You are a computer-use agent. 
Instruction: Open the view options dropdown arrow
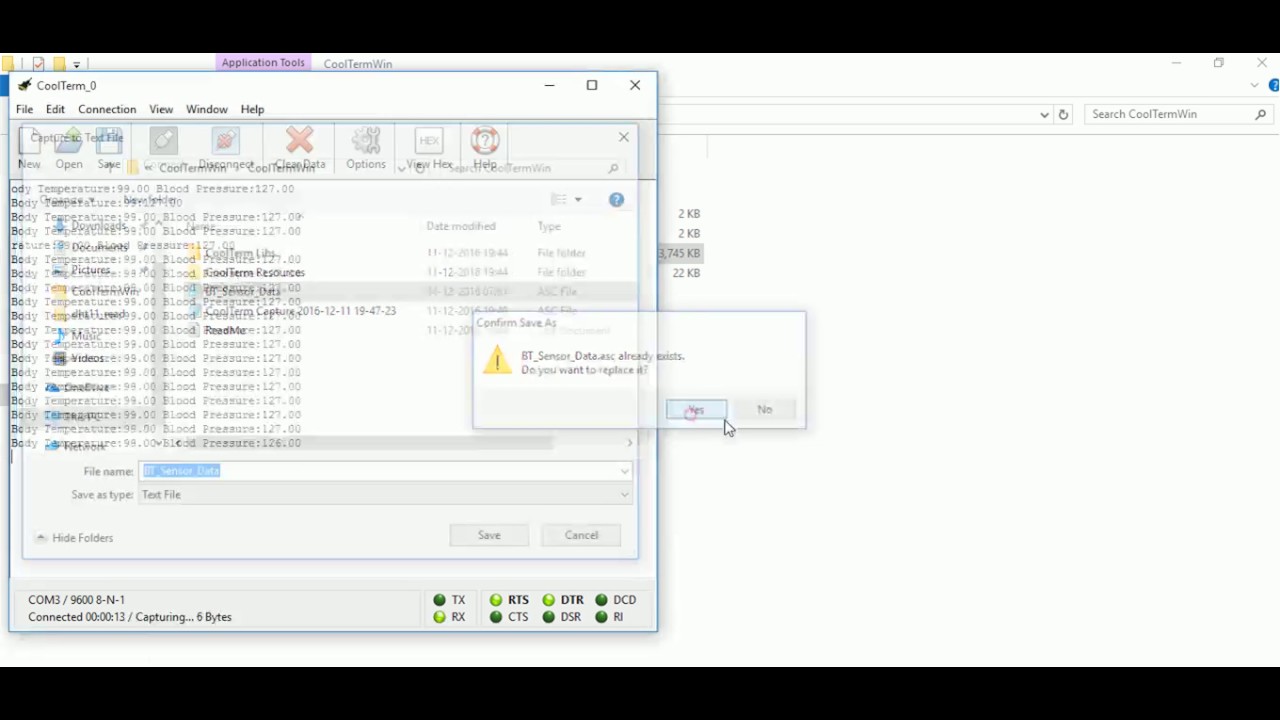click(578, 200)
